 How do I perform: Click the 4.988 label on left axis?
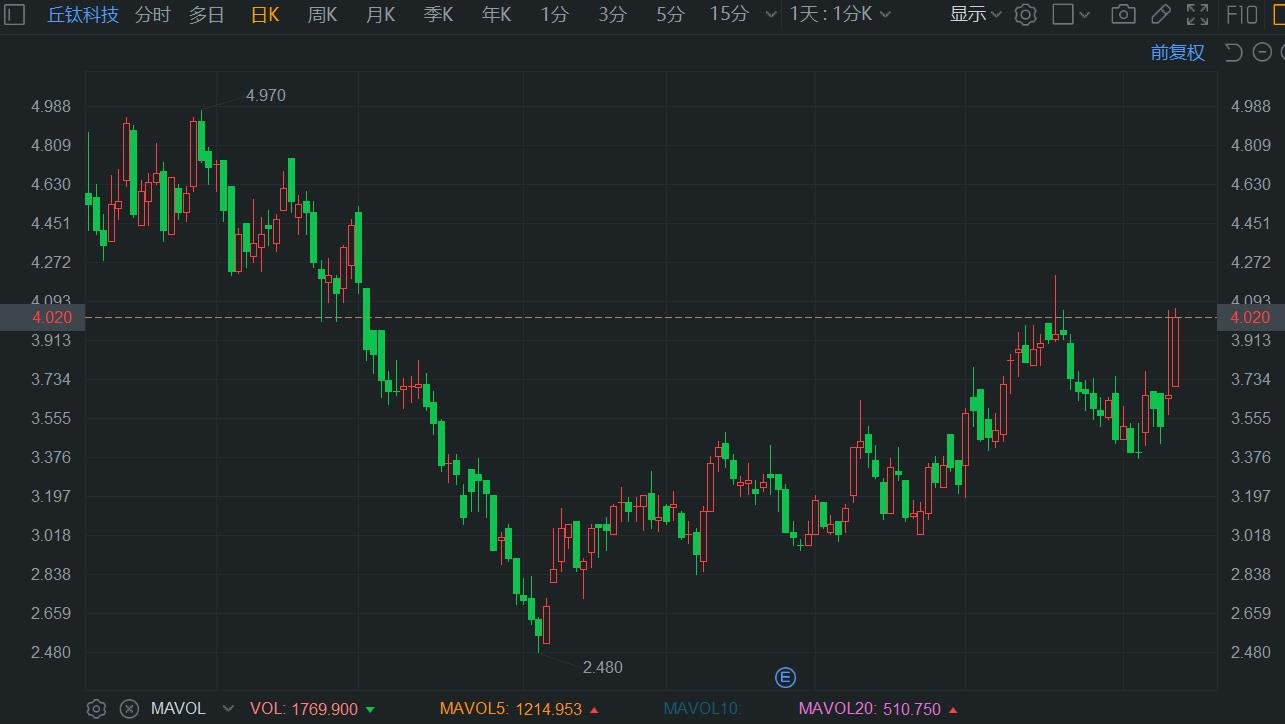[51, 107]
